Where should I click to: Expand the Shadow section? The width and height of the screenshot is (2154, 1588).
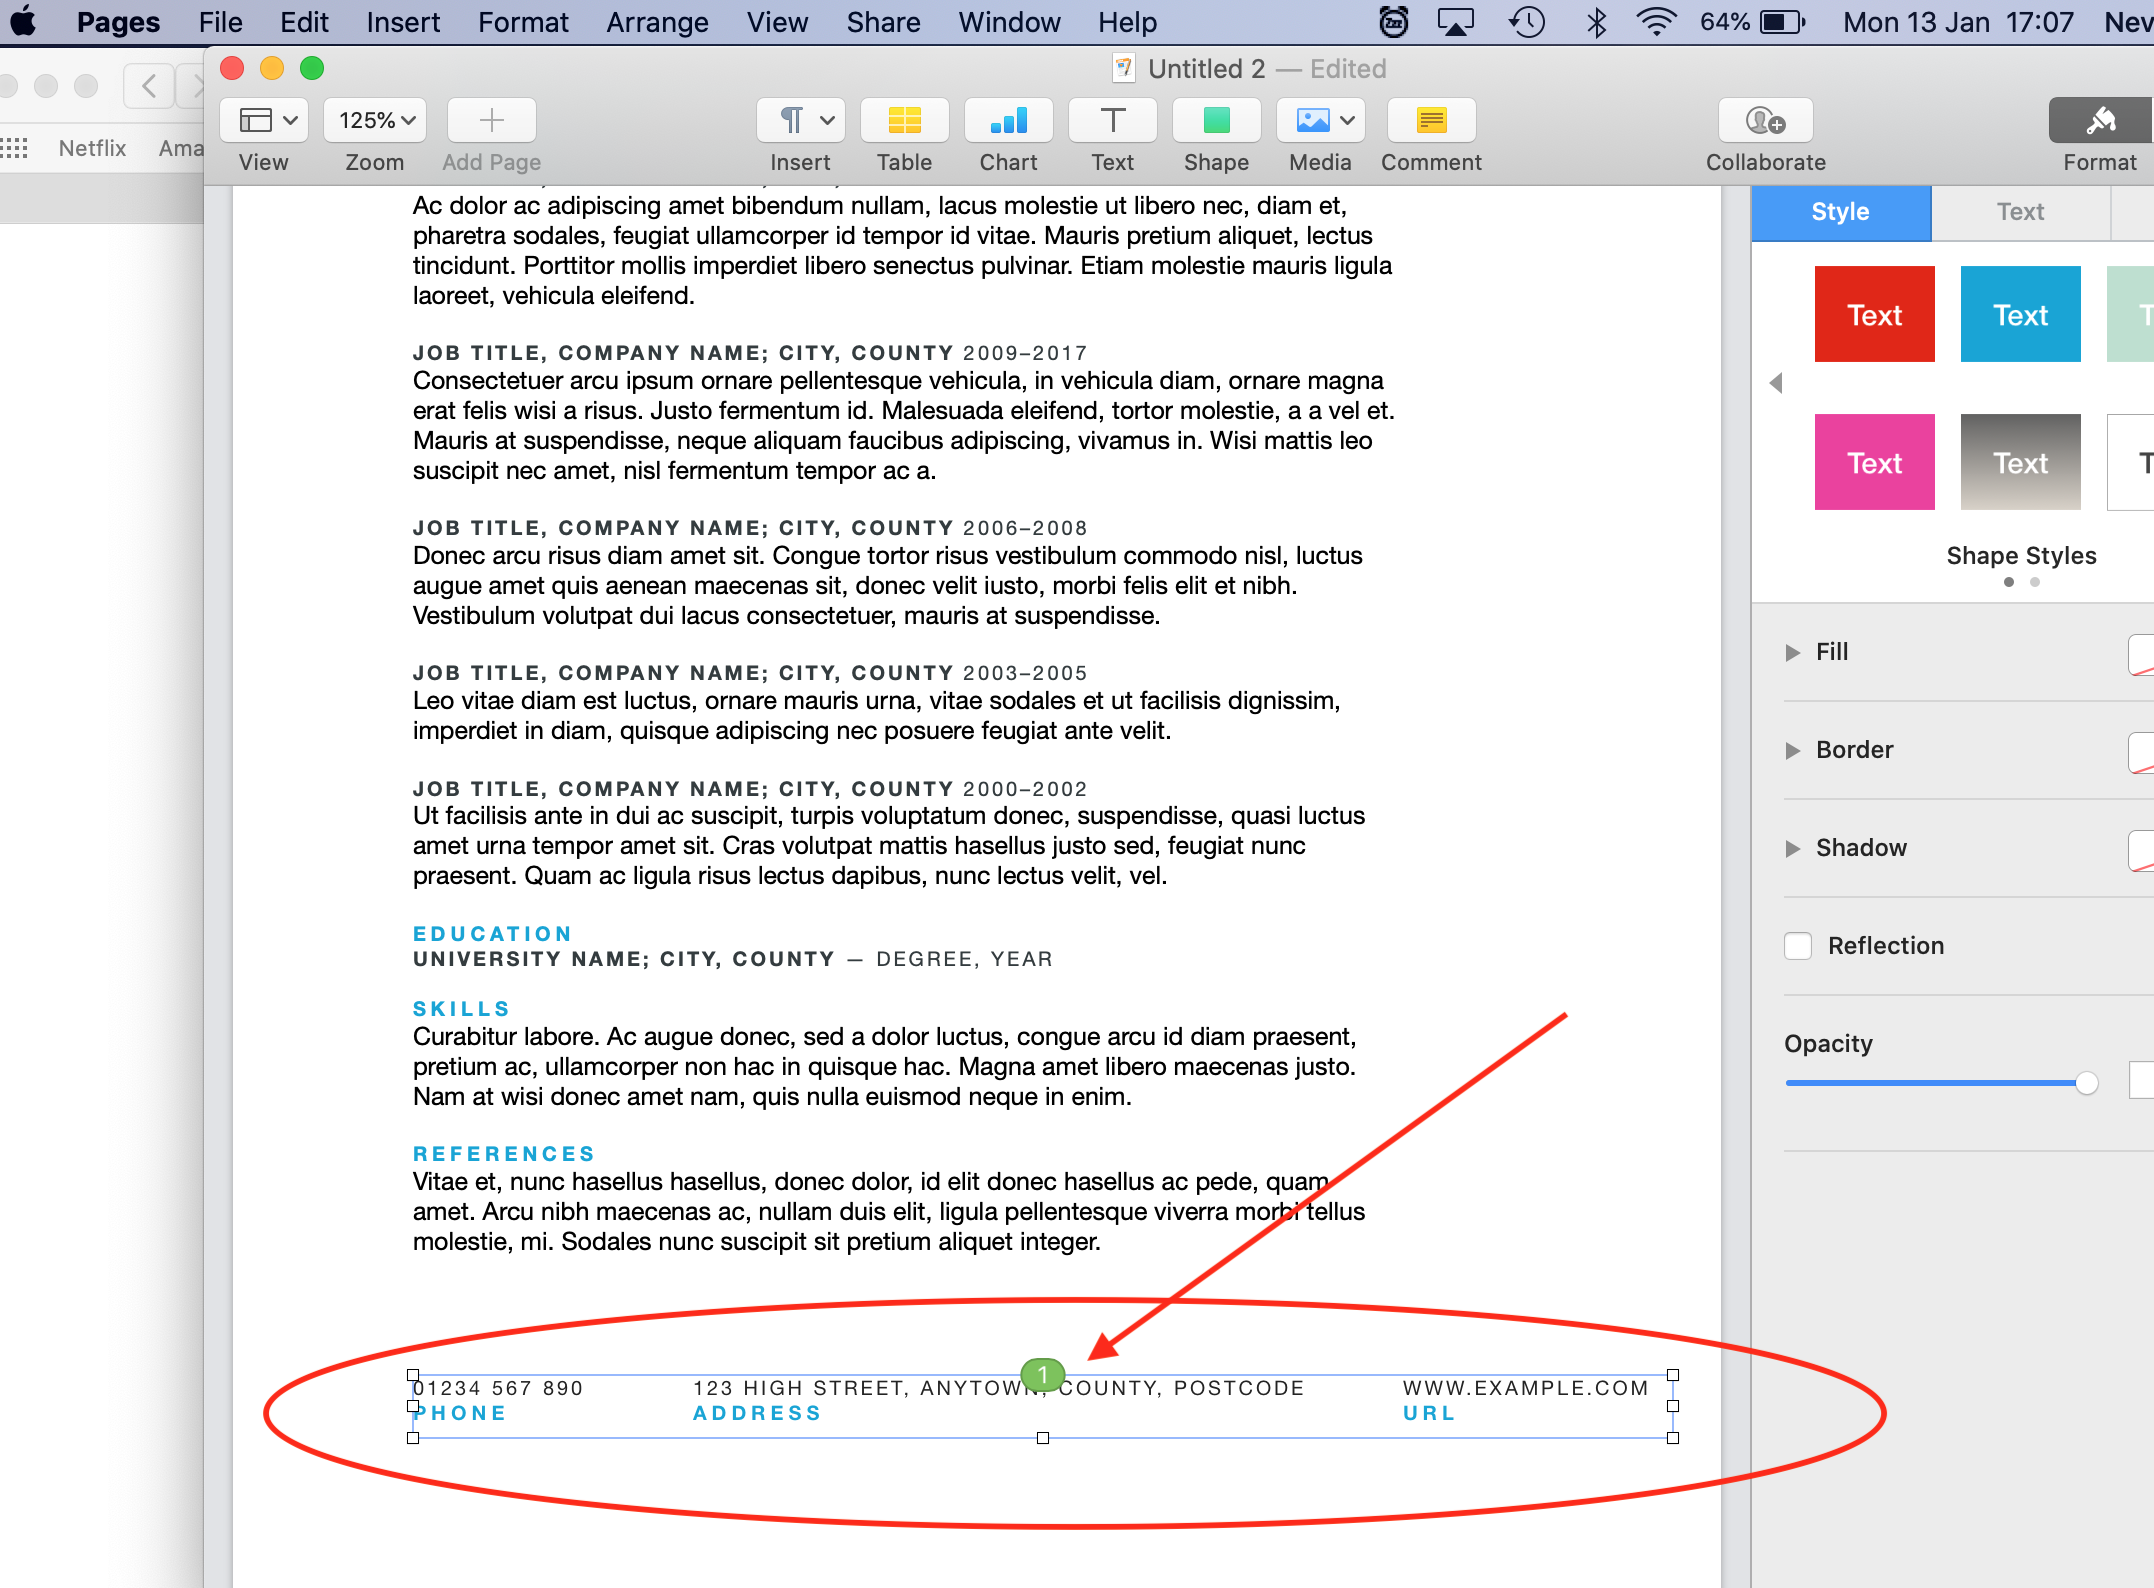(1793, 849)
